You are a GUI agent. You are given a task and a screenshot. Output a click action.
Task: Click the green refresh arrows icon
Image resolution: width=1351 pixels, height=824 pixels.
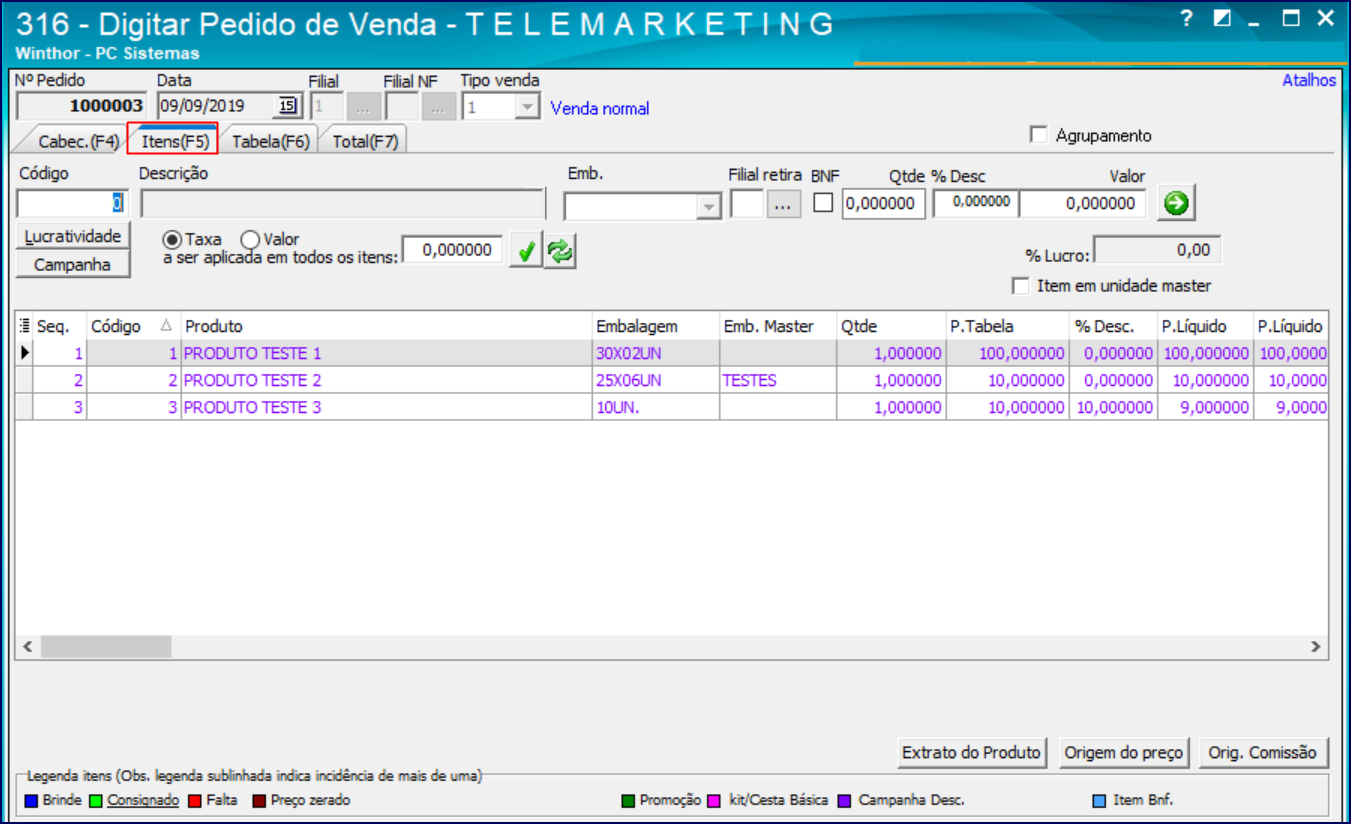click(x=560, y=252)
